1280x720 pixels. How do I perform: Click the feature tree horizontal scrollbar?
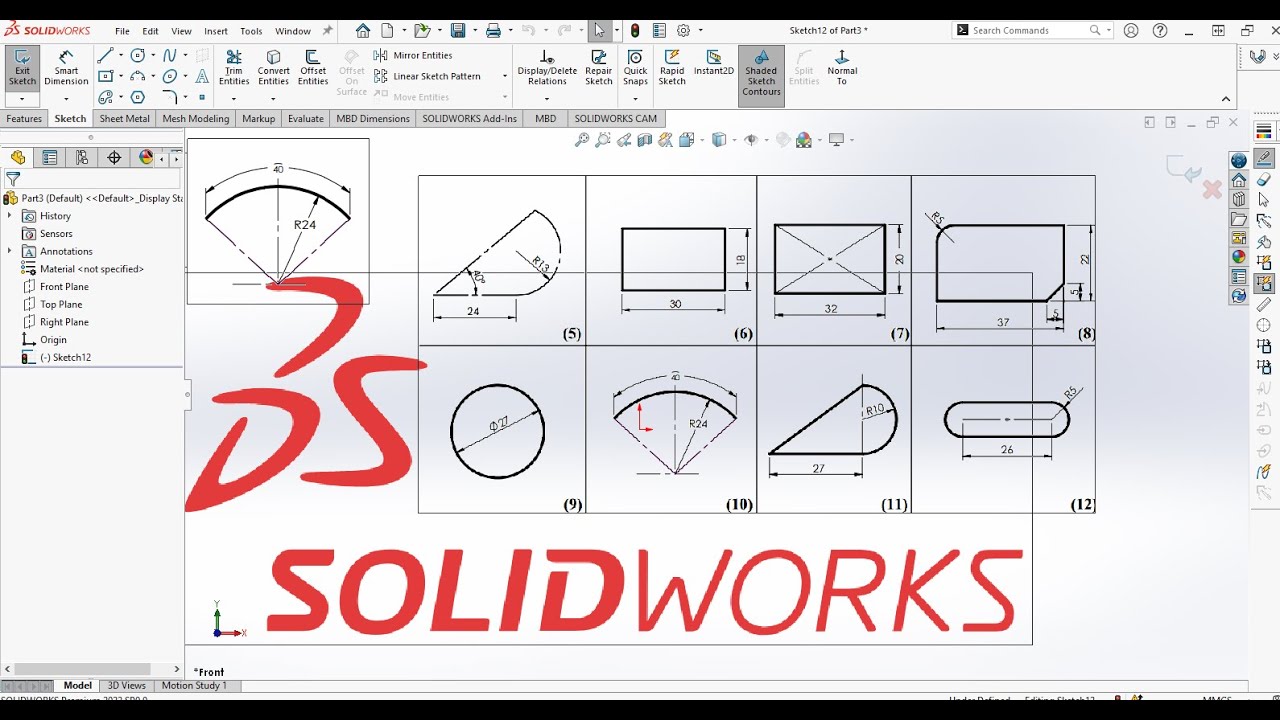pos(91,668)
